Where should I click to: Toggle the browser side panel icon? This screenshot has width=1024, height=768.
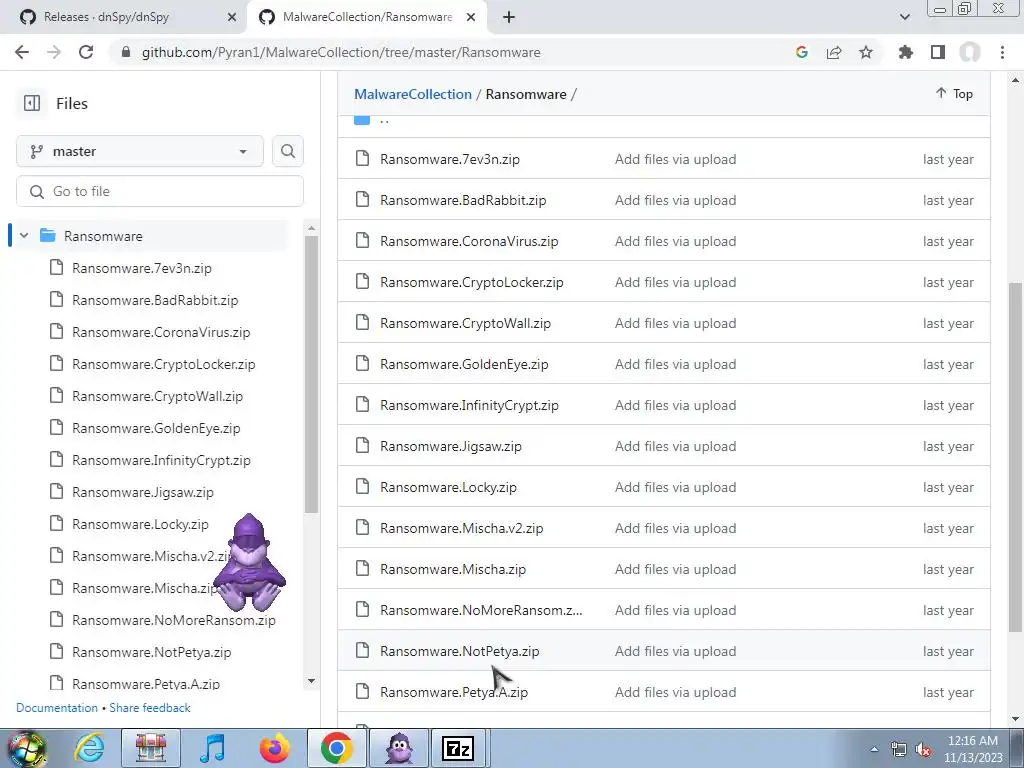pos(938,52)
